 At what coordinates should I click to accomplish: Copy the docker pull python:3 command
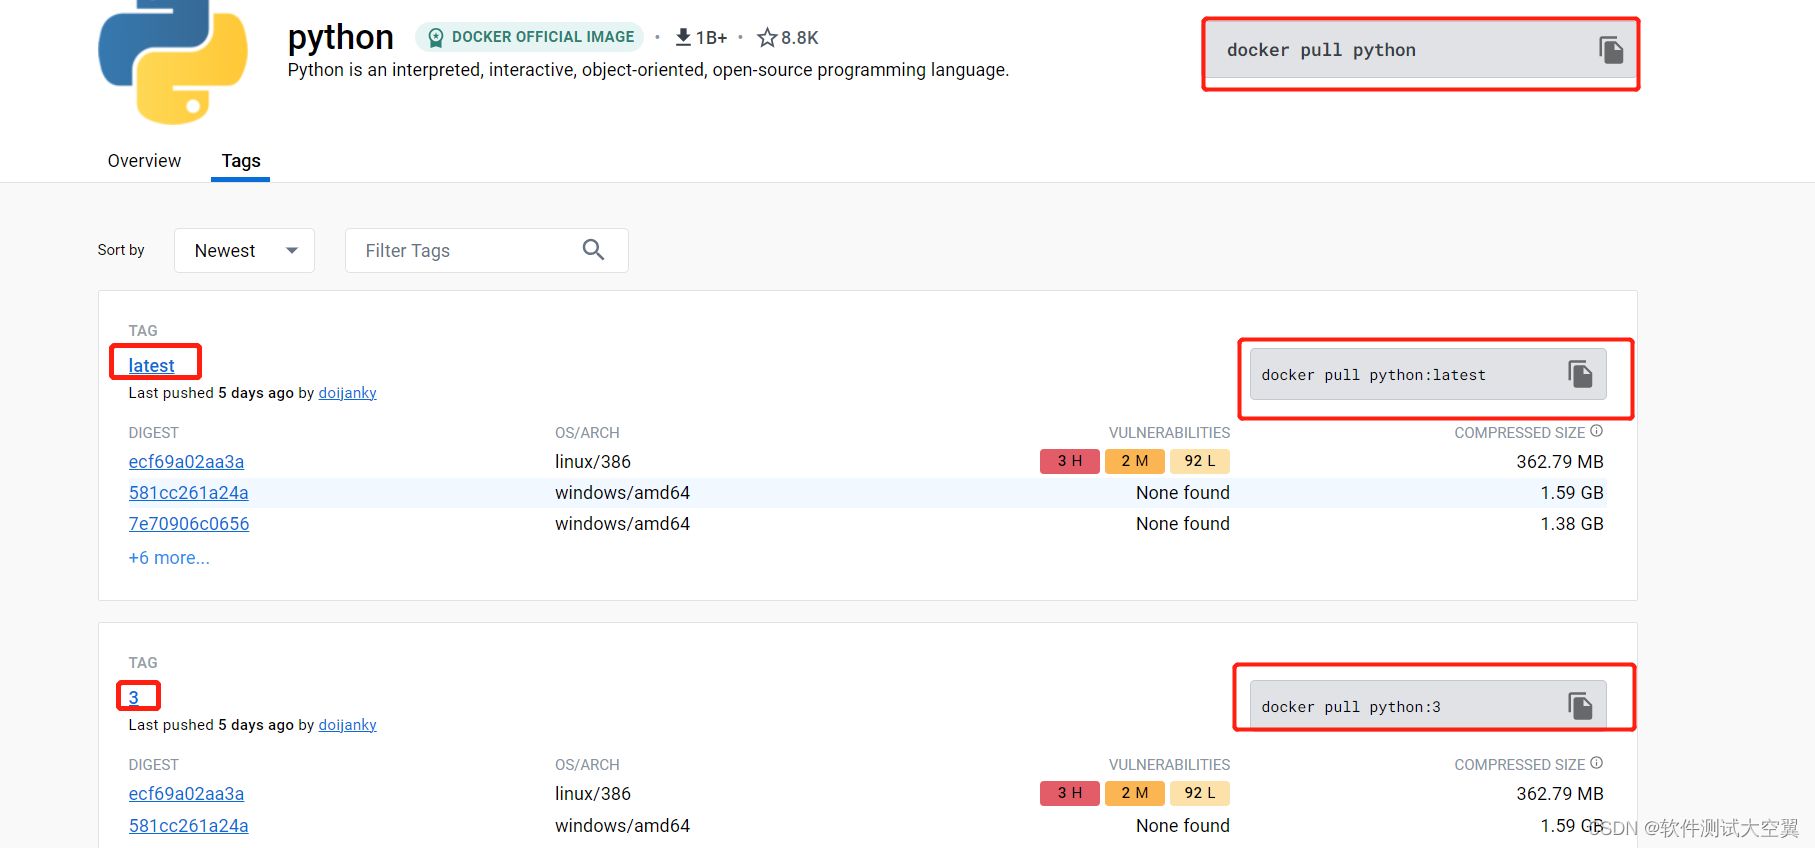coord(1580,706)
